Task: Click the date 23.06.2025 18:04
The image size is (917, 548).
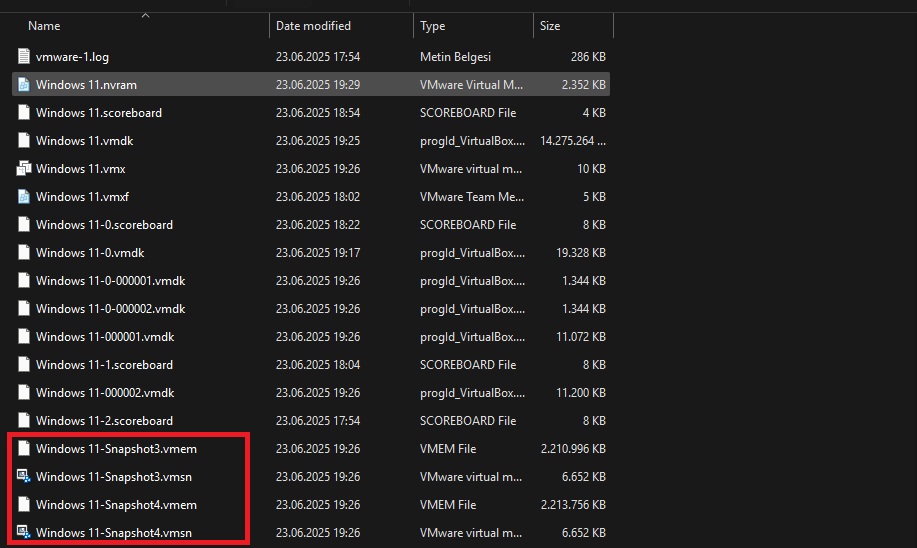Action: coord(318,365)
